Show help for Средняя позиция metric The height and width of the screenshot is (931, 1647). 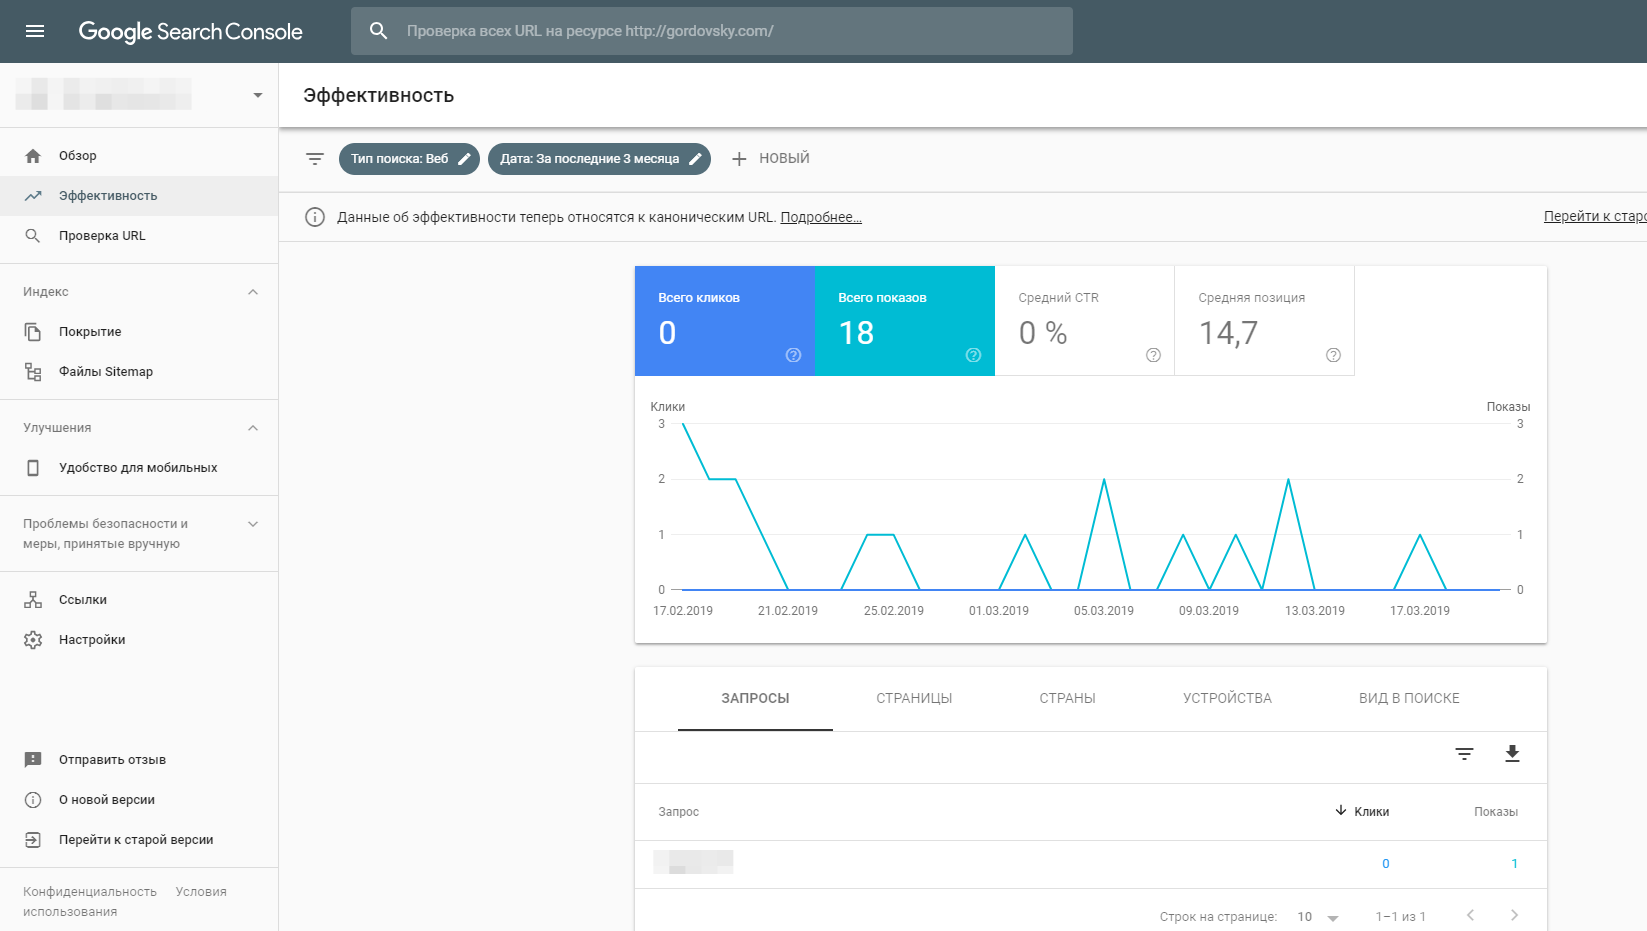click(1333, 355)
